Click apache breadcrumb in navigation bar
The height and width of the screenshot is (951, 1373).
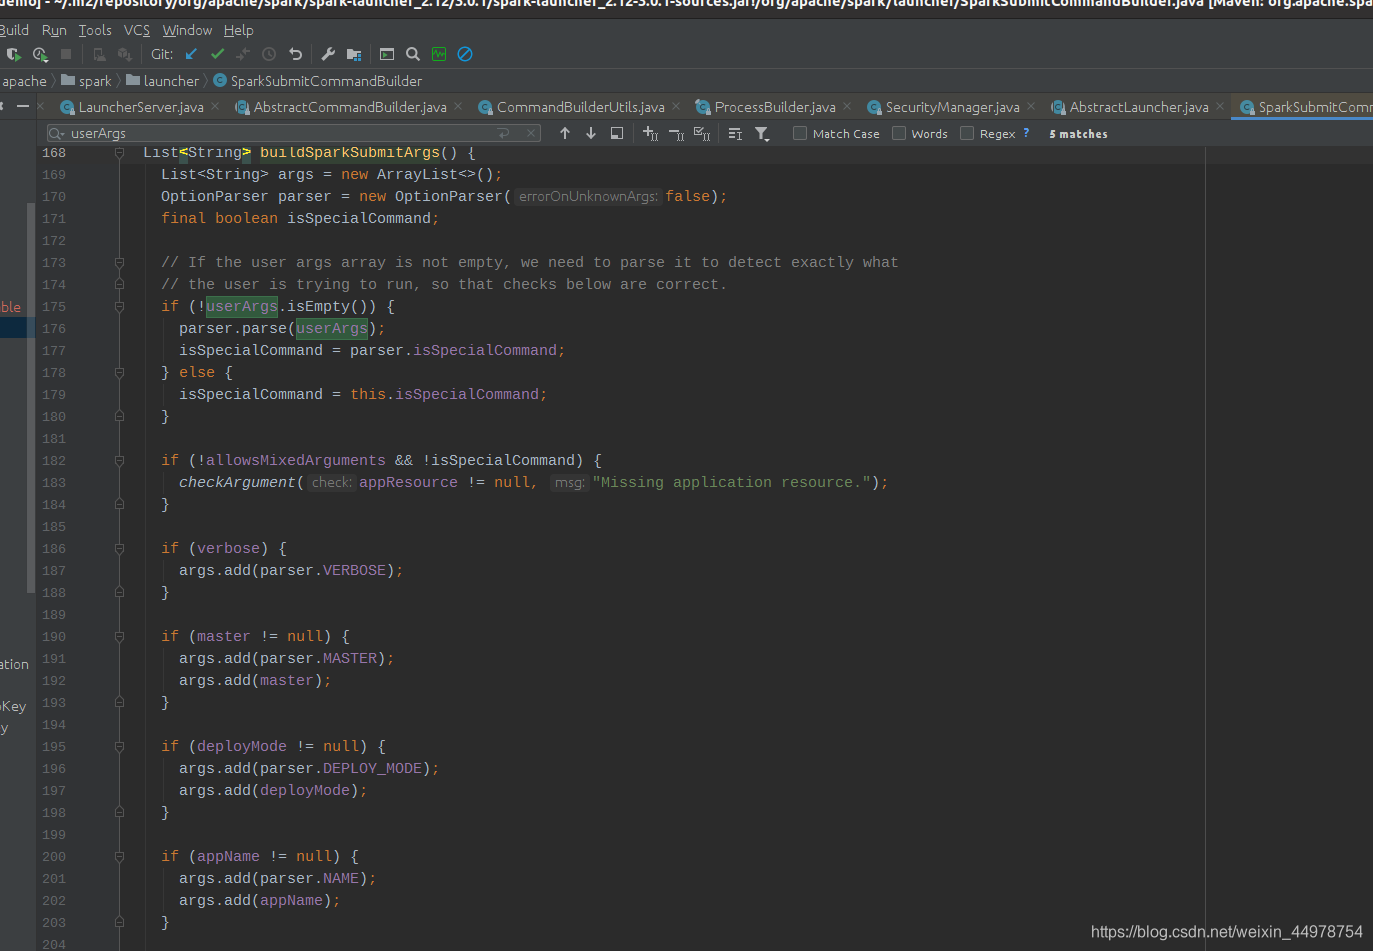(24, 81)
